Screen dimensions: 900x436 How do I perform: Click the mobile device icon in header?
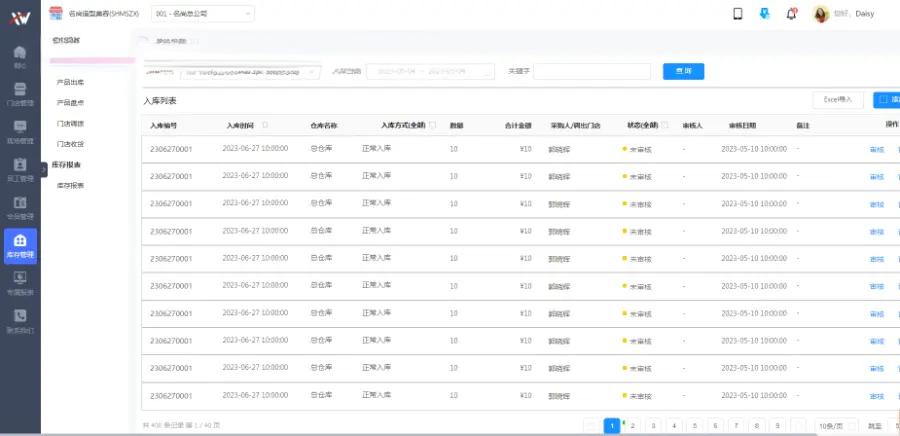click(x=738, y=14)
